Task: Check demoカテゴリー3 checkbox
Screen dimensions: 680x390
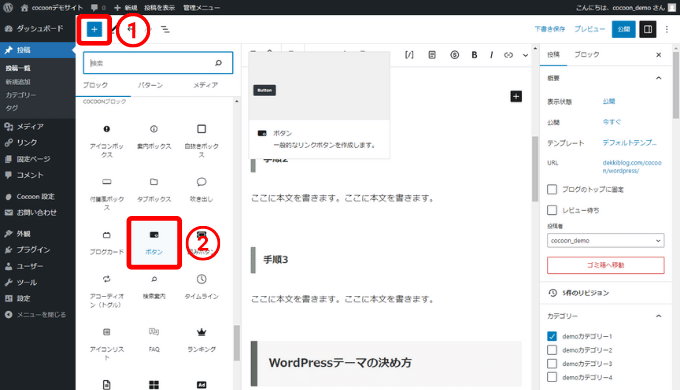Action: [552, 364]
